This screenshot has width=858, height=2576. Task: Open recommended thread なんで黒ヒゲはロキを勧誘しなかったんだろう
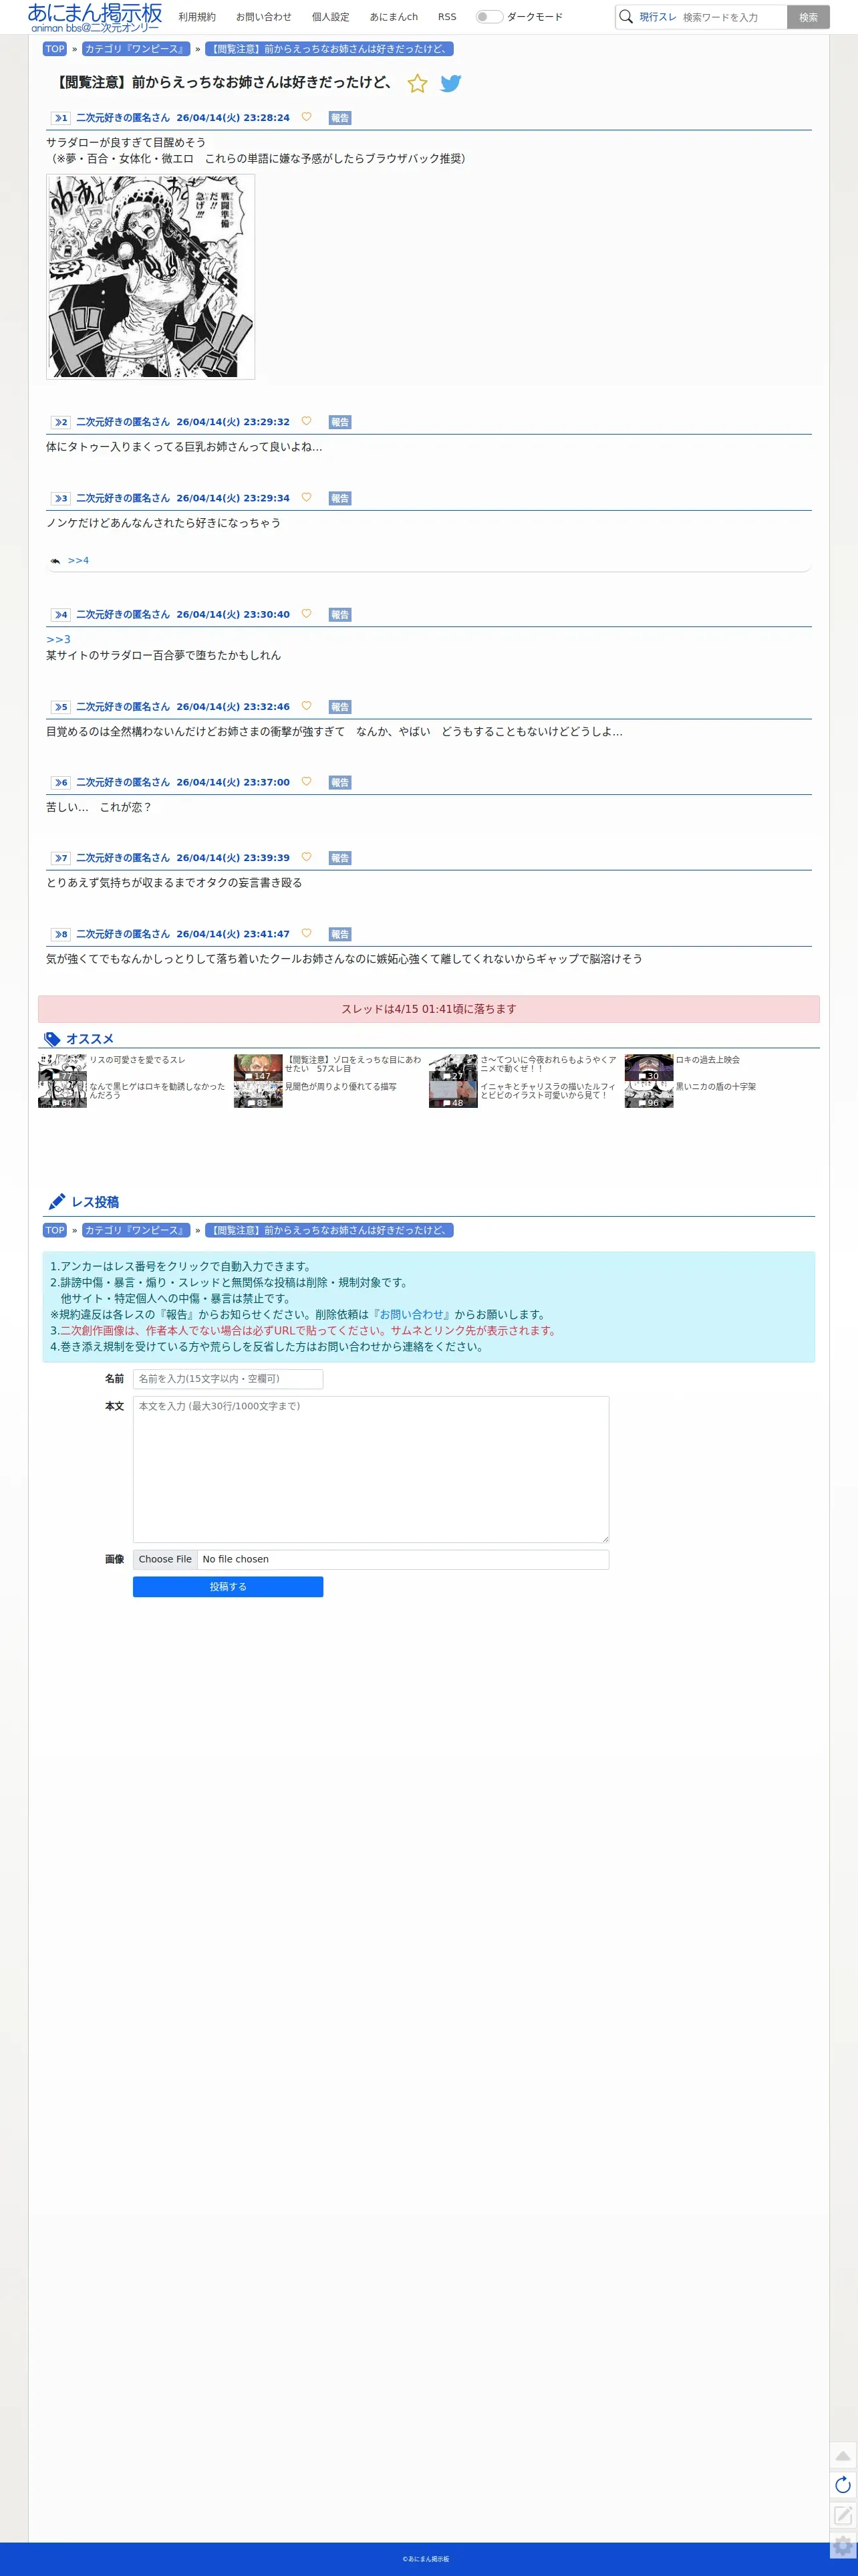point(157,1091)
